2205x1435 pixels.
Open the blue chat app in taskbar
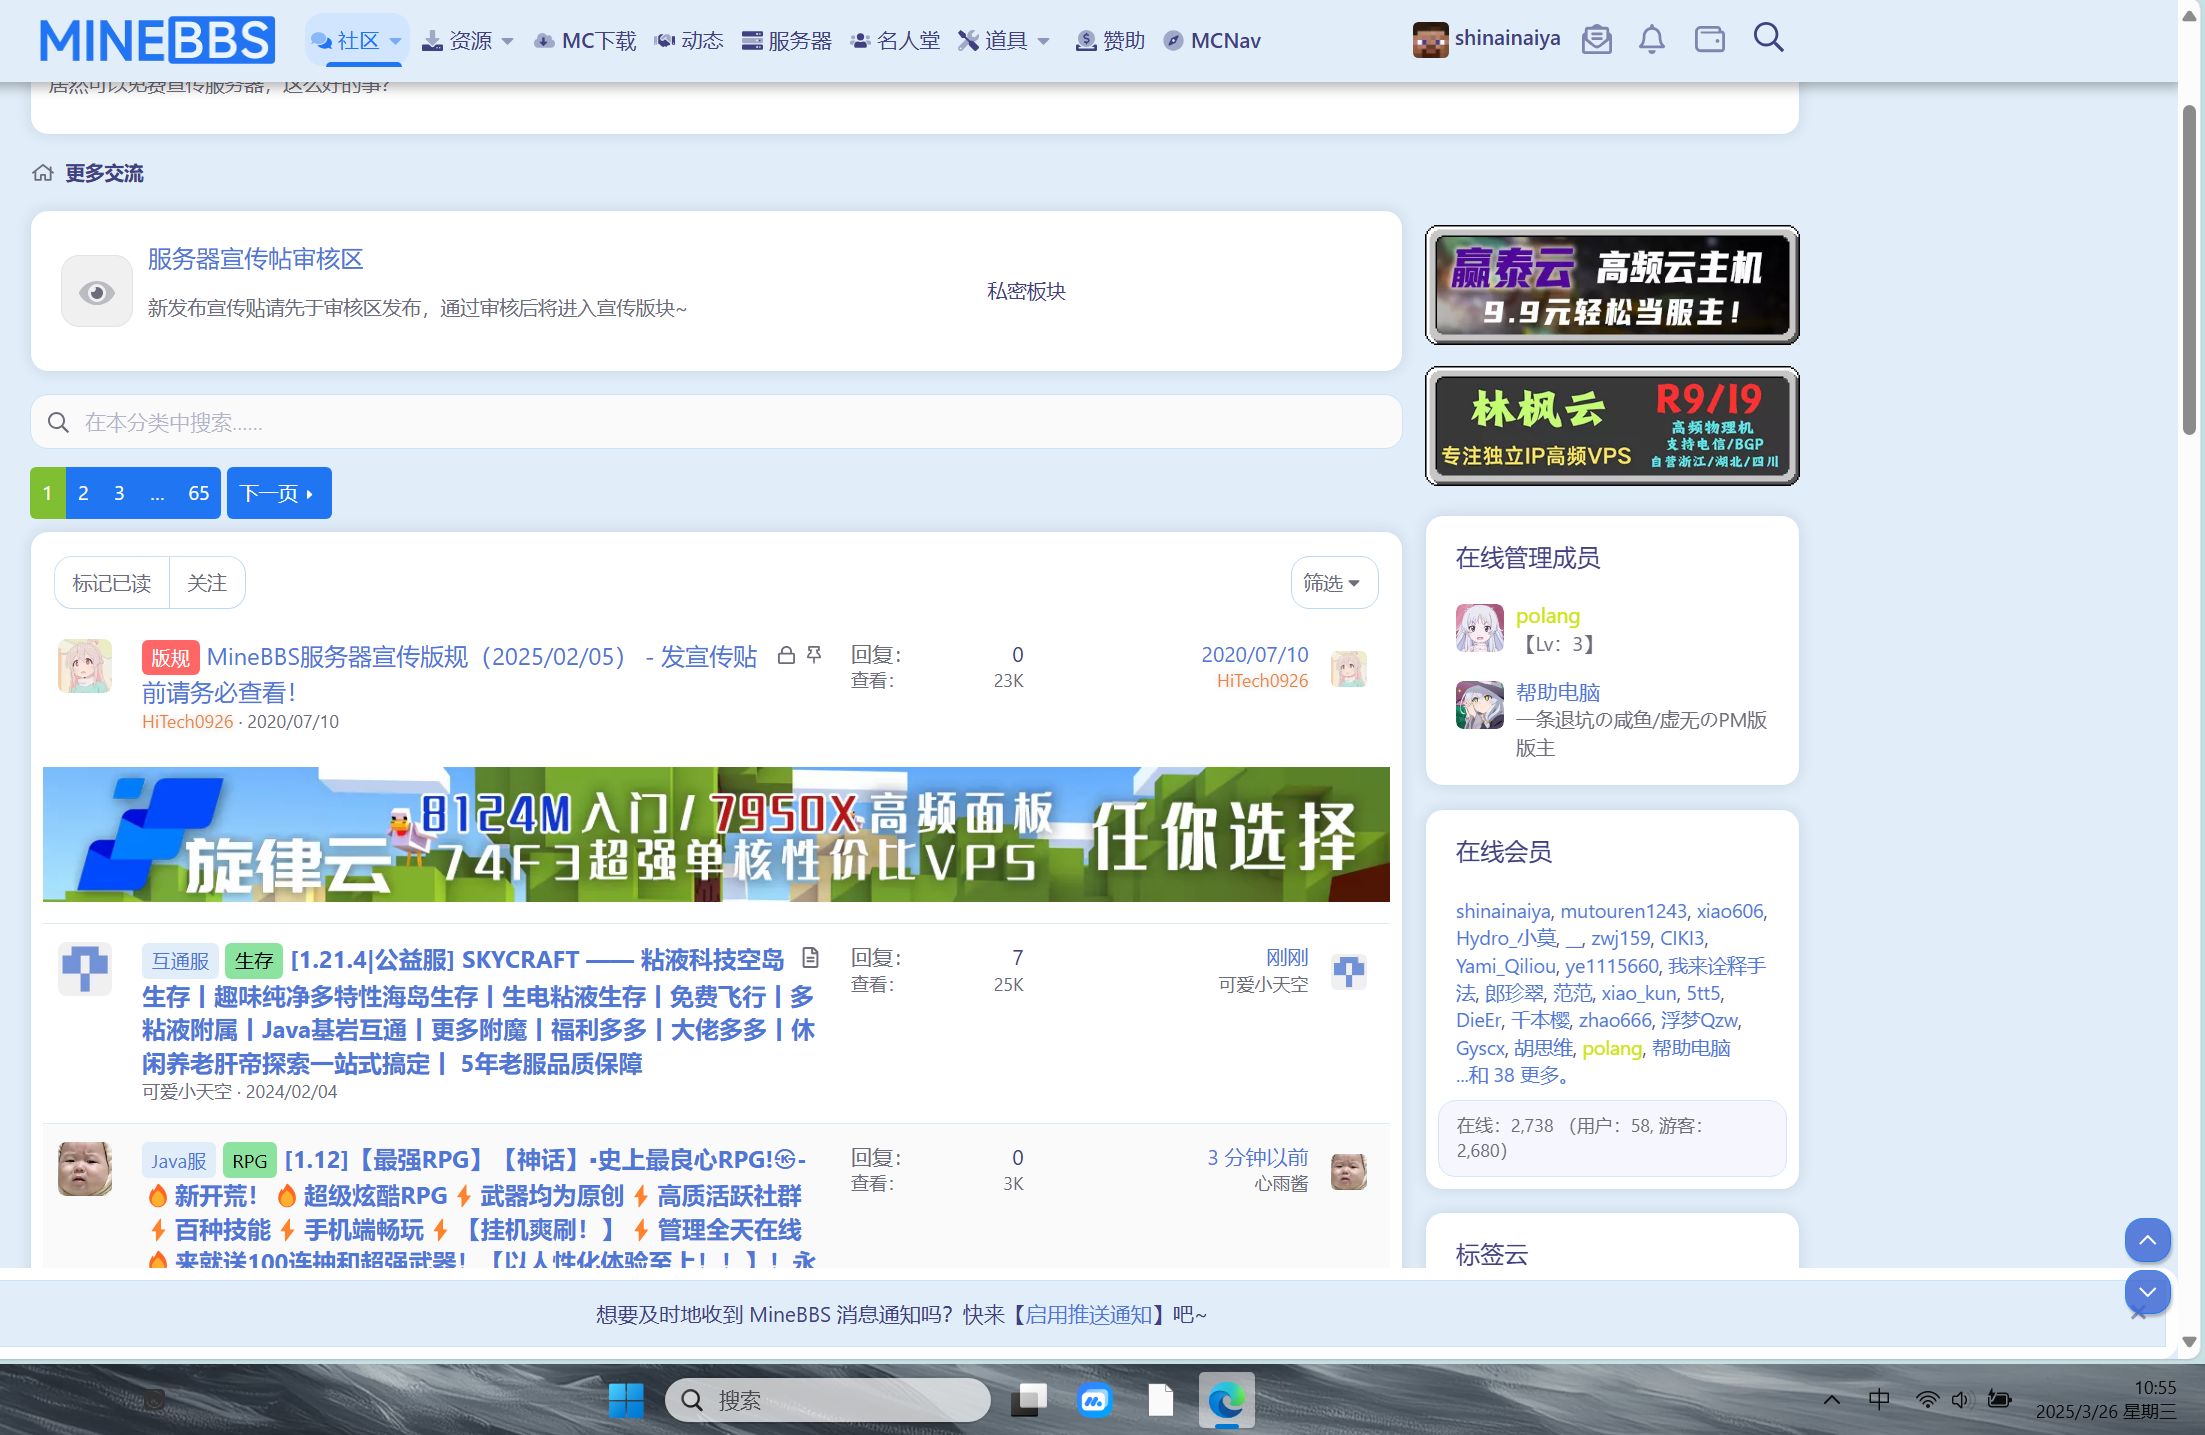pos(1094,1400)
